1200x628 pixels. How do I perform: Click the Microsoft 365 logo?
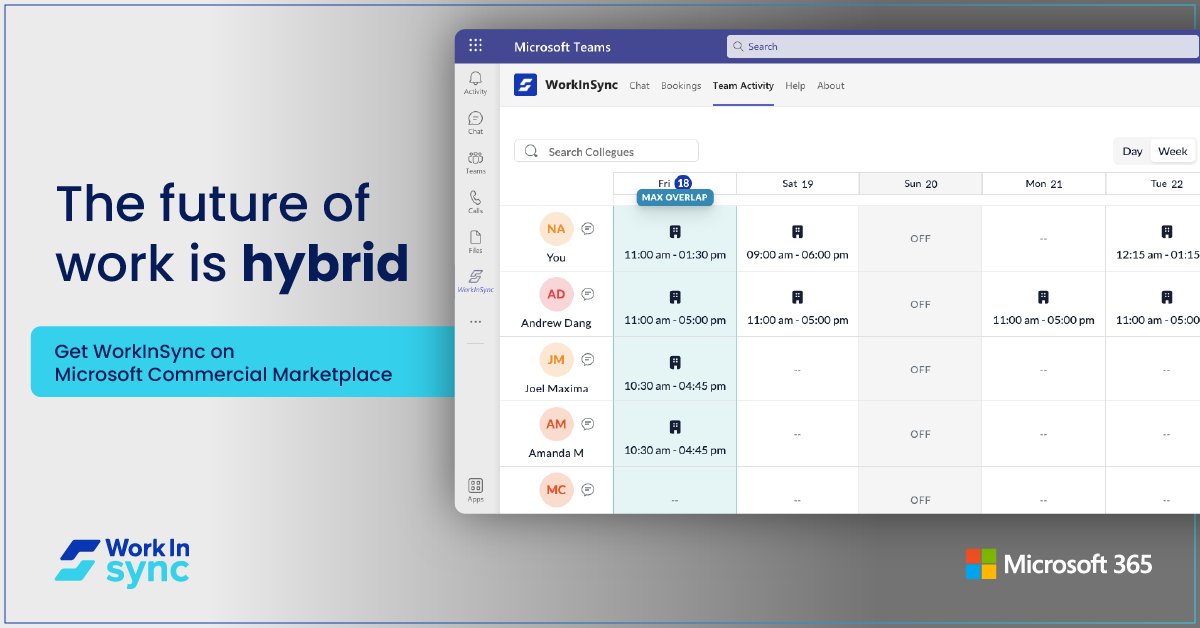click(x=1059, y=564)
